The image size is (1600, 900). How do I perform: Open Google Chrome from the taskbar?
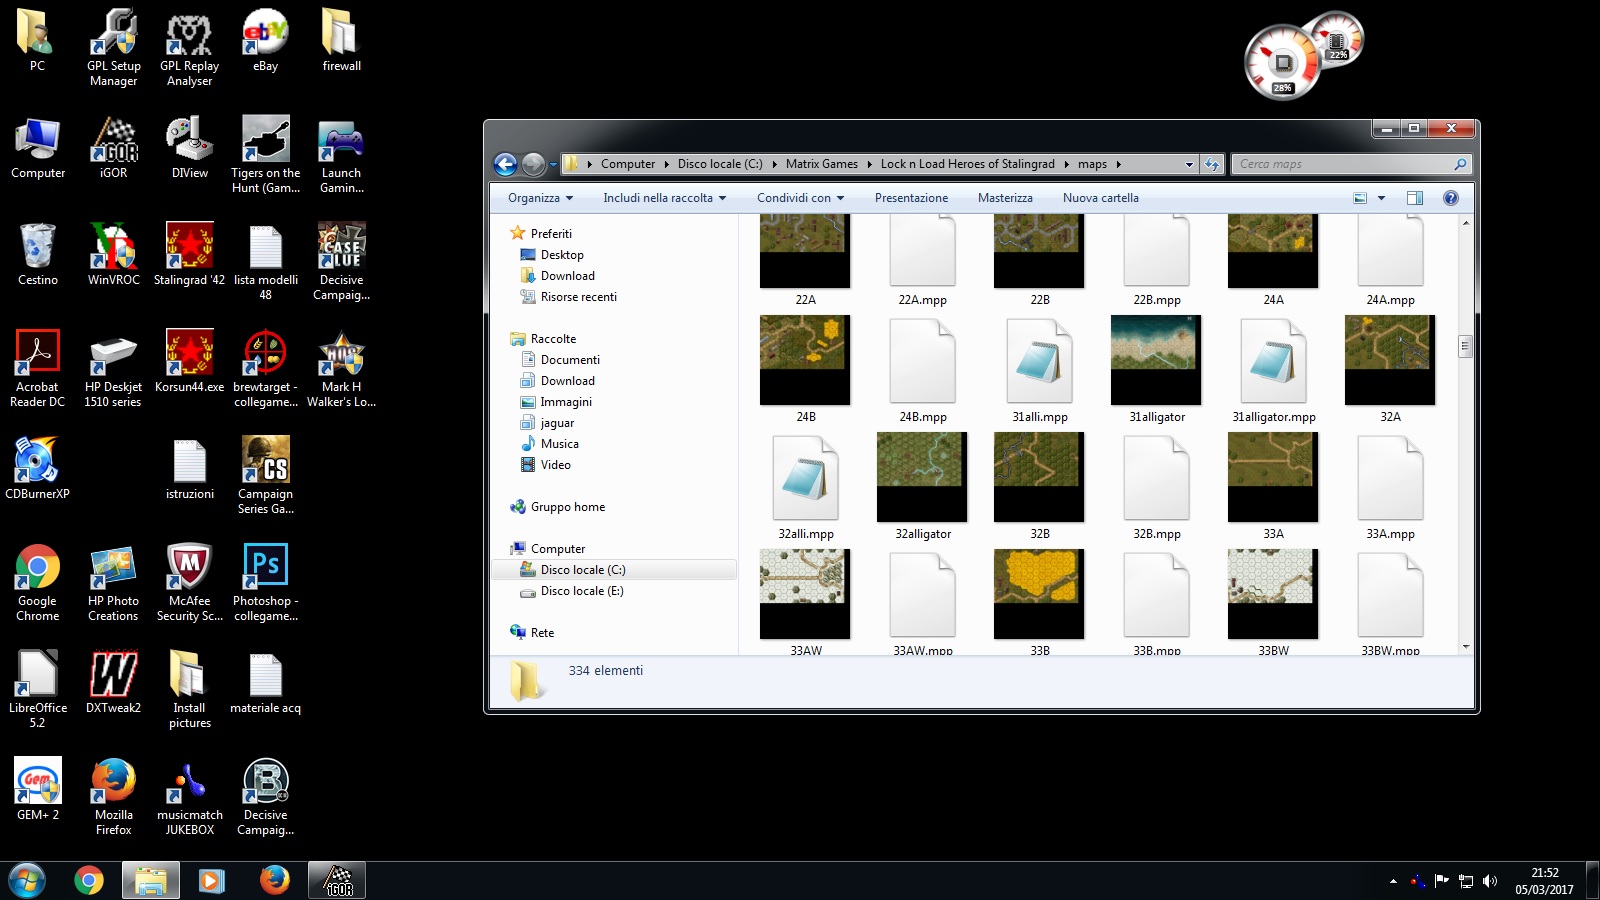click(89, 881)
